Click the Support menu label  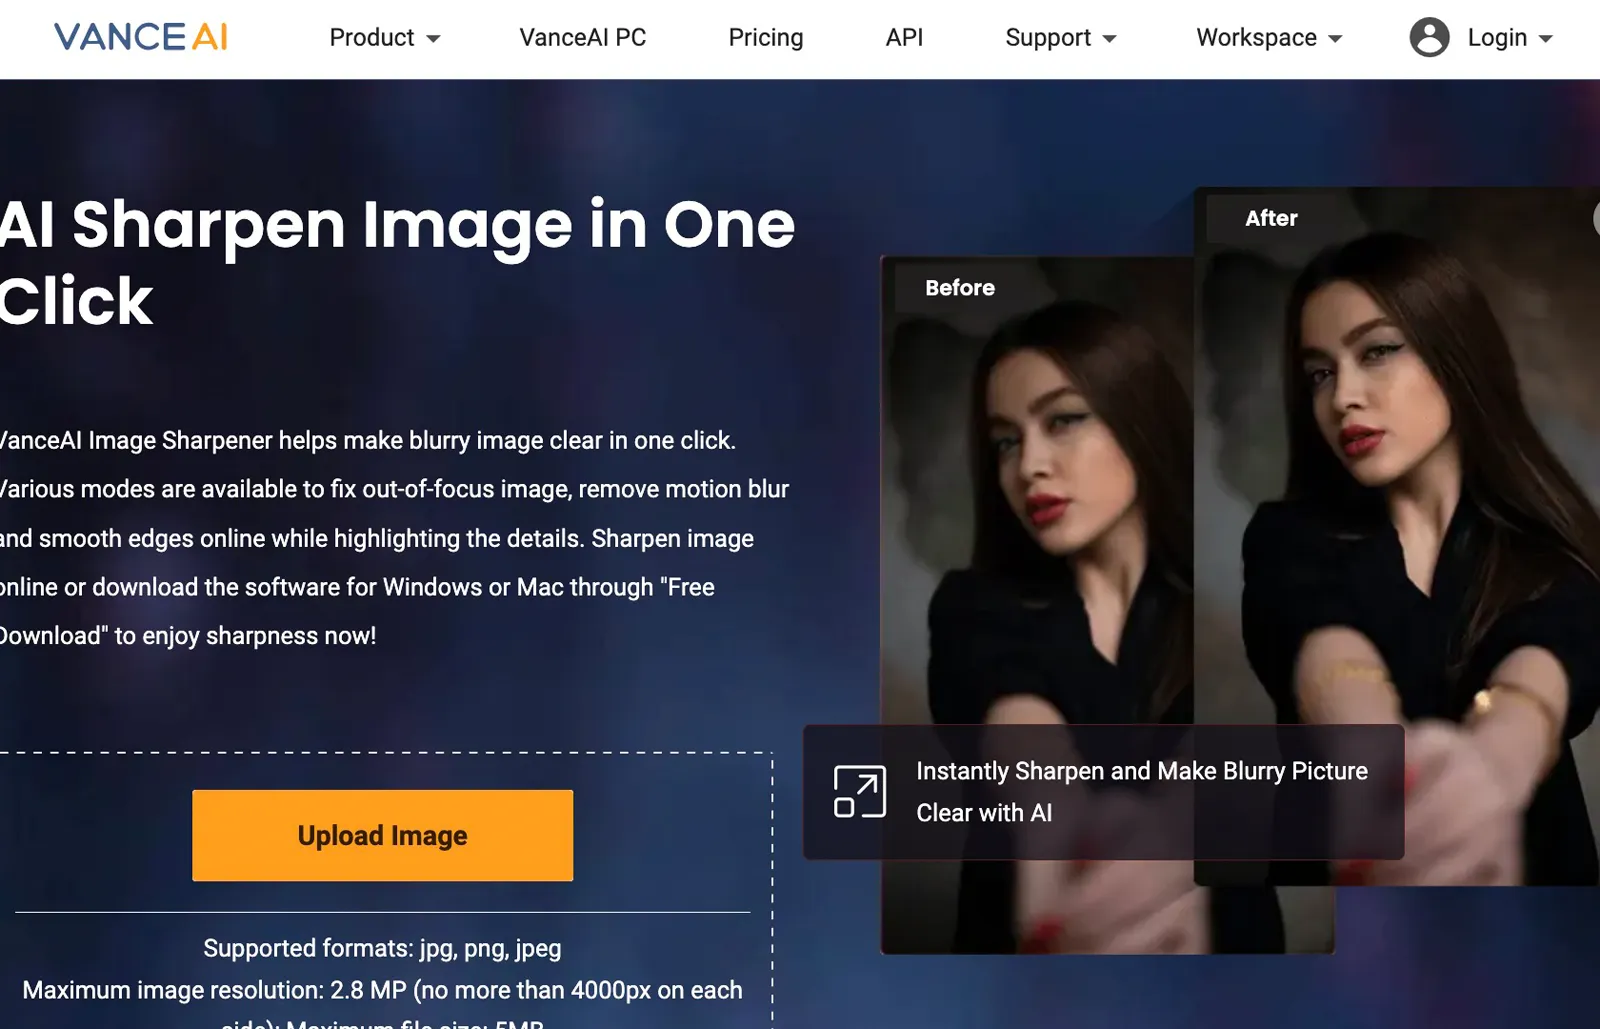1048,37
